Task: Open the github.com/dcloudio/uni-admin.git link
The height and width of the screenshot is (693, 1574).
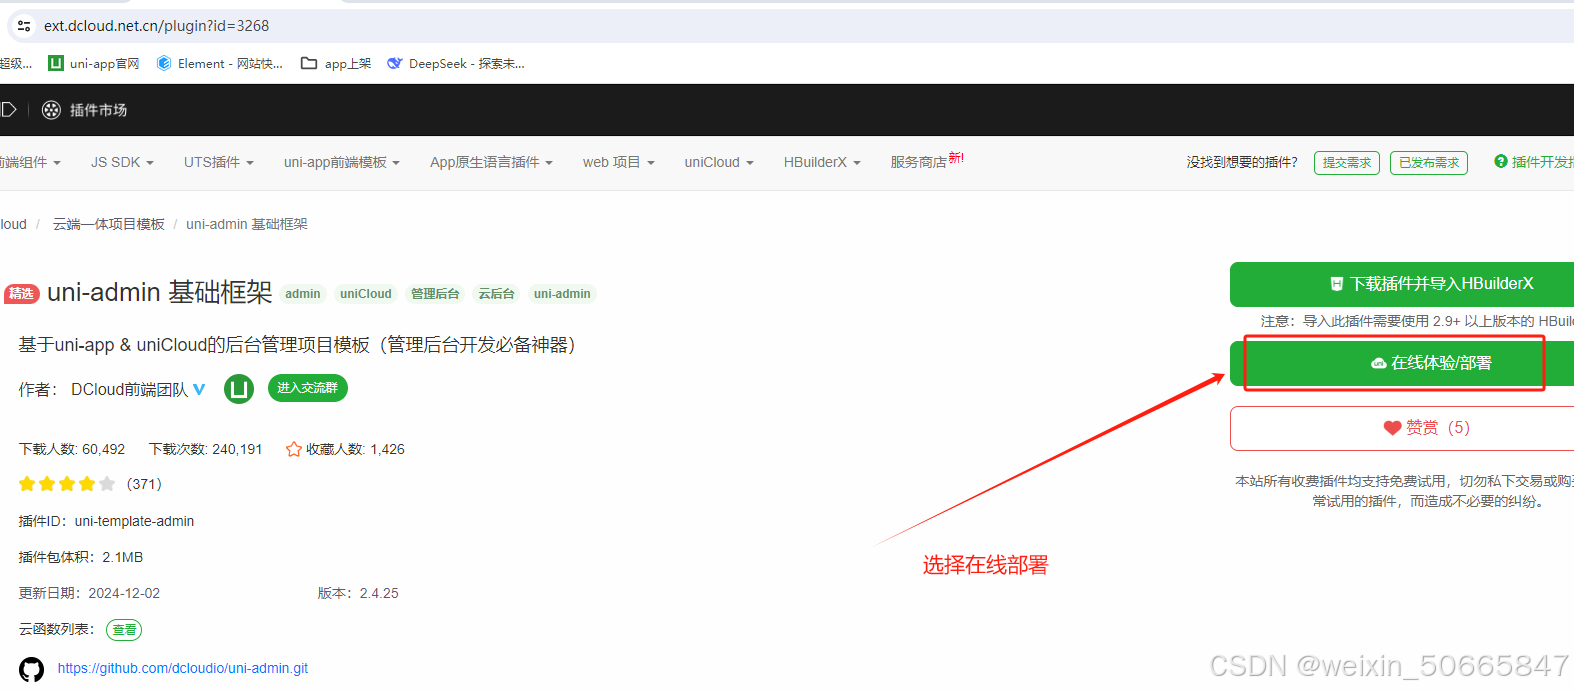Action: pos(183,668)
